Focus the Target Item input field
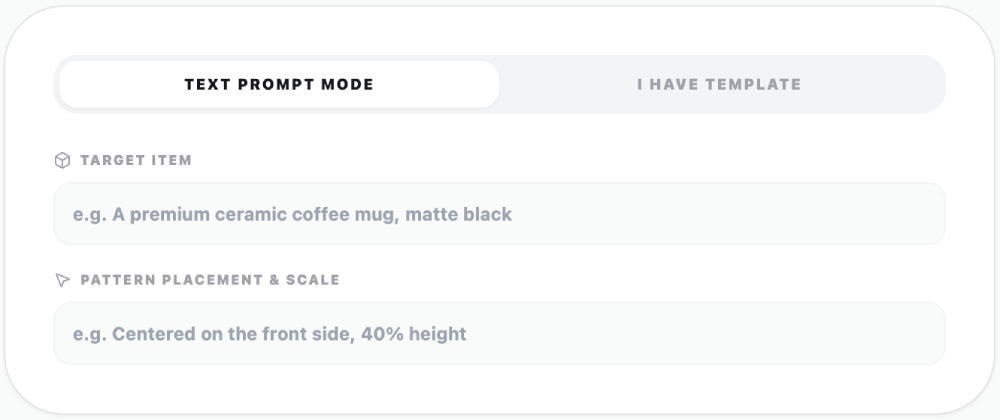Viewport: 1000px width, 420px height. pyautogui.click(x=499, y=214)
